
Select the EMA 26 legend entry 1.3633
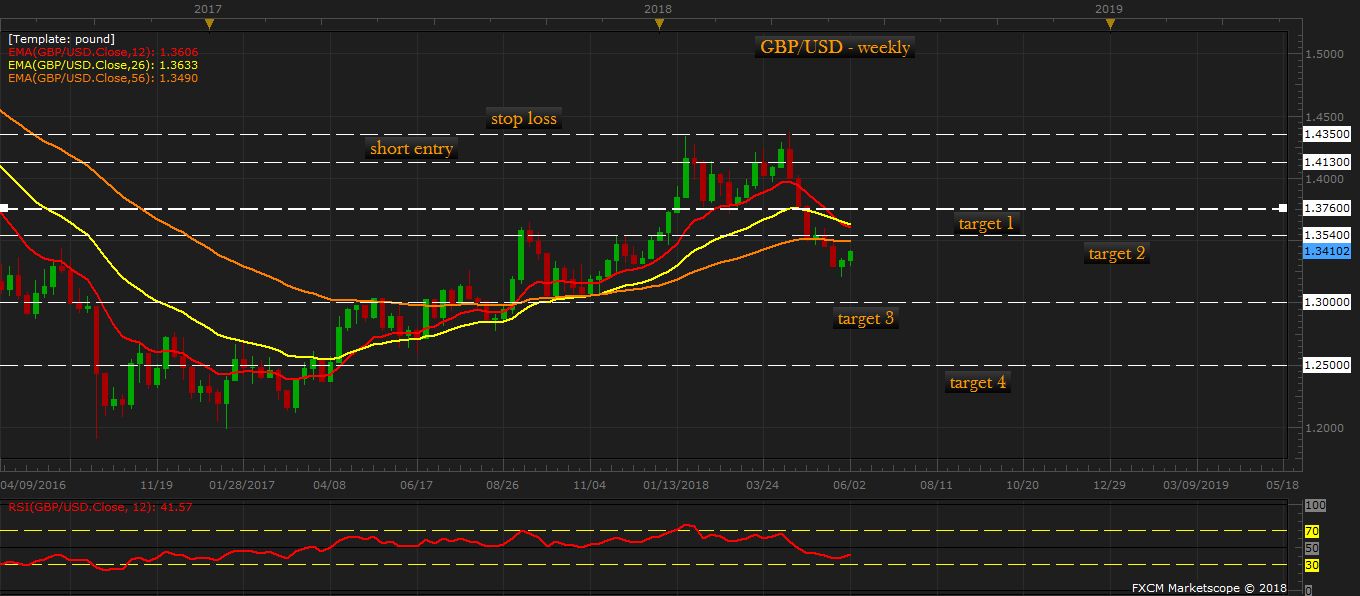point(103,65)
